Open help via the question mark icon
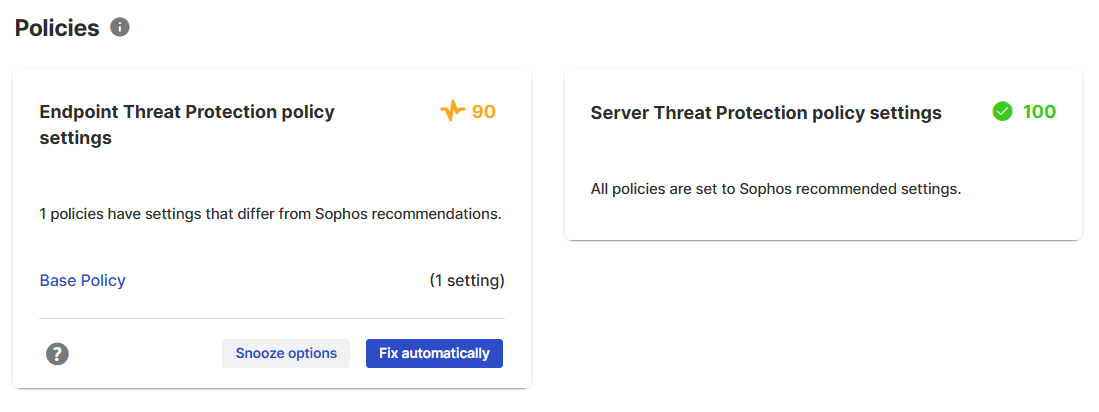Viewport: 1099px width, 412px height. coord(57,354)
